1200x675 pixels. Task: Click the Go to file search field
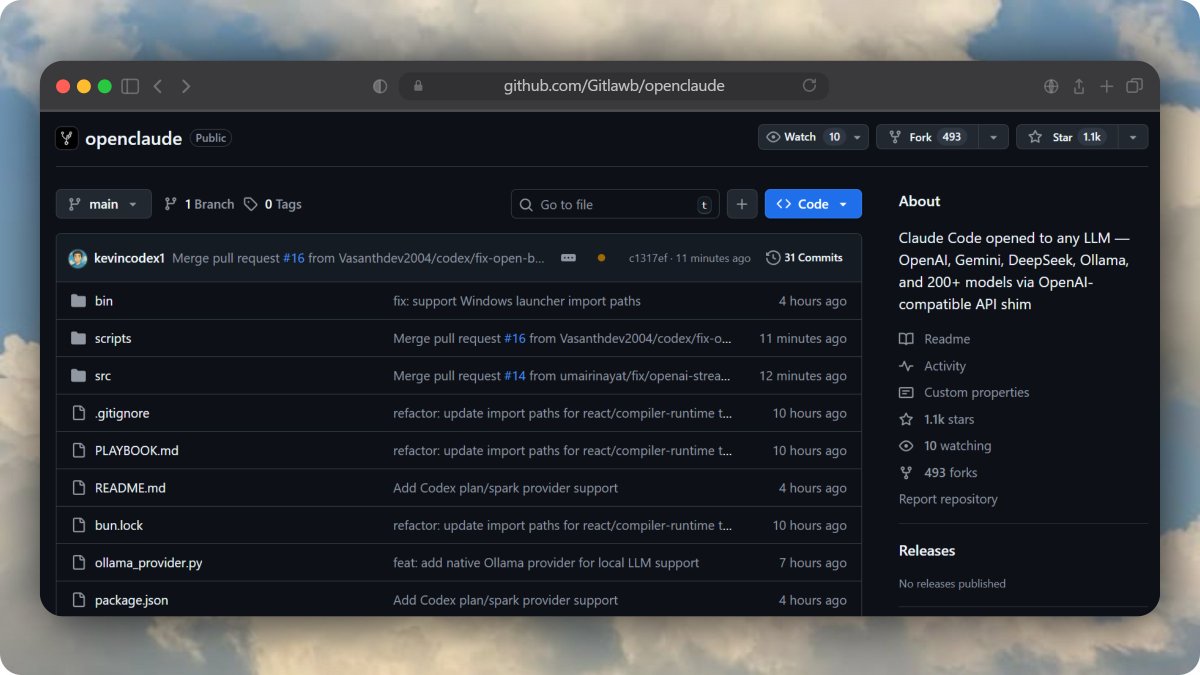615,204
